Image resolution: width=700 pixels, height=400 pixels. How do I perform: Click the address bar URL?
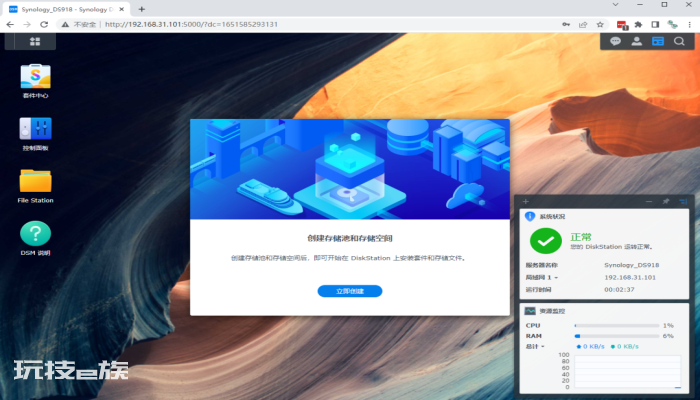click(x=191, y=24)
